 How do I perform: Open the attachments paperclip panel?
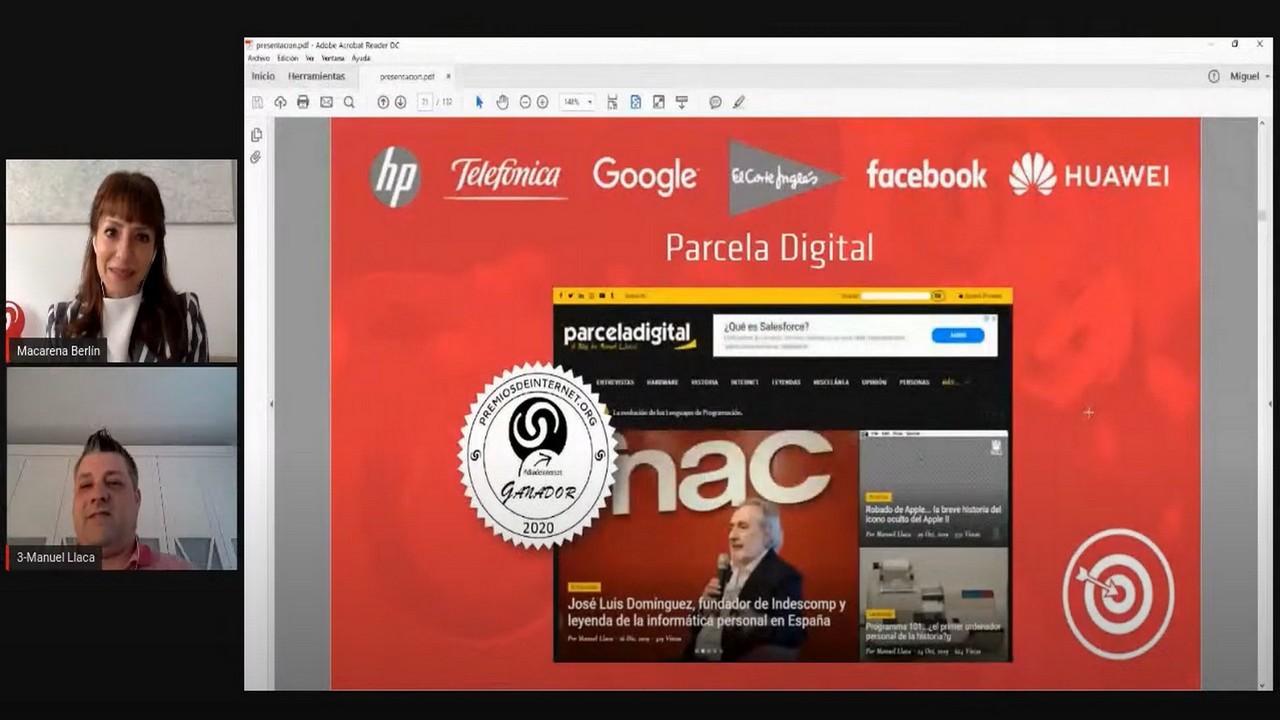256,158
